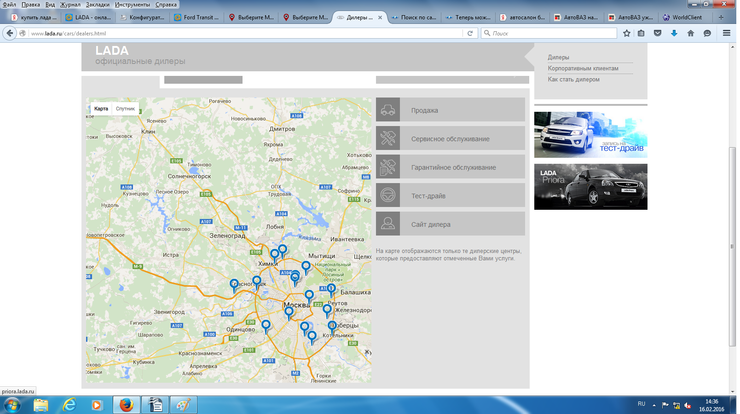The image size is (740, 414).
Task: Open Windows Explorer from the taskbar
Action: coord(41,405)
